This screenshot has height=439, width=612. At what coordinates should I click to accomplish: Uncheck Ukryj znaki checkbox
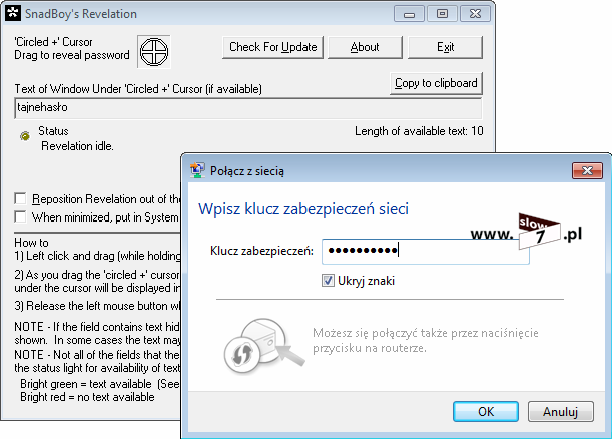click(x=328, y=281)
